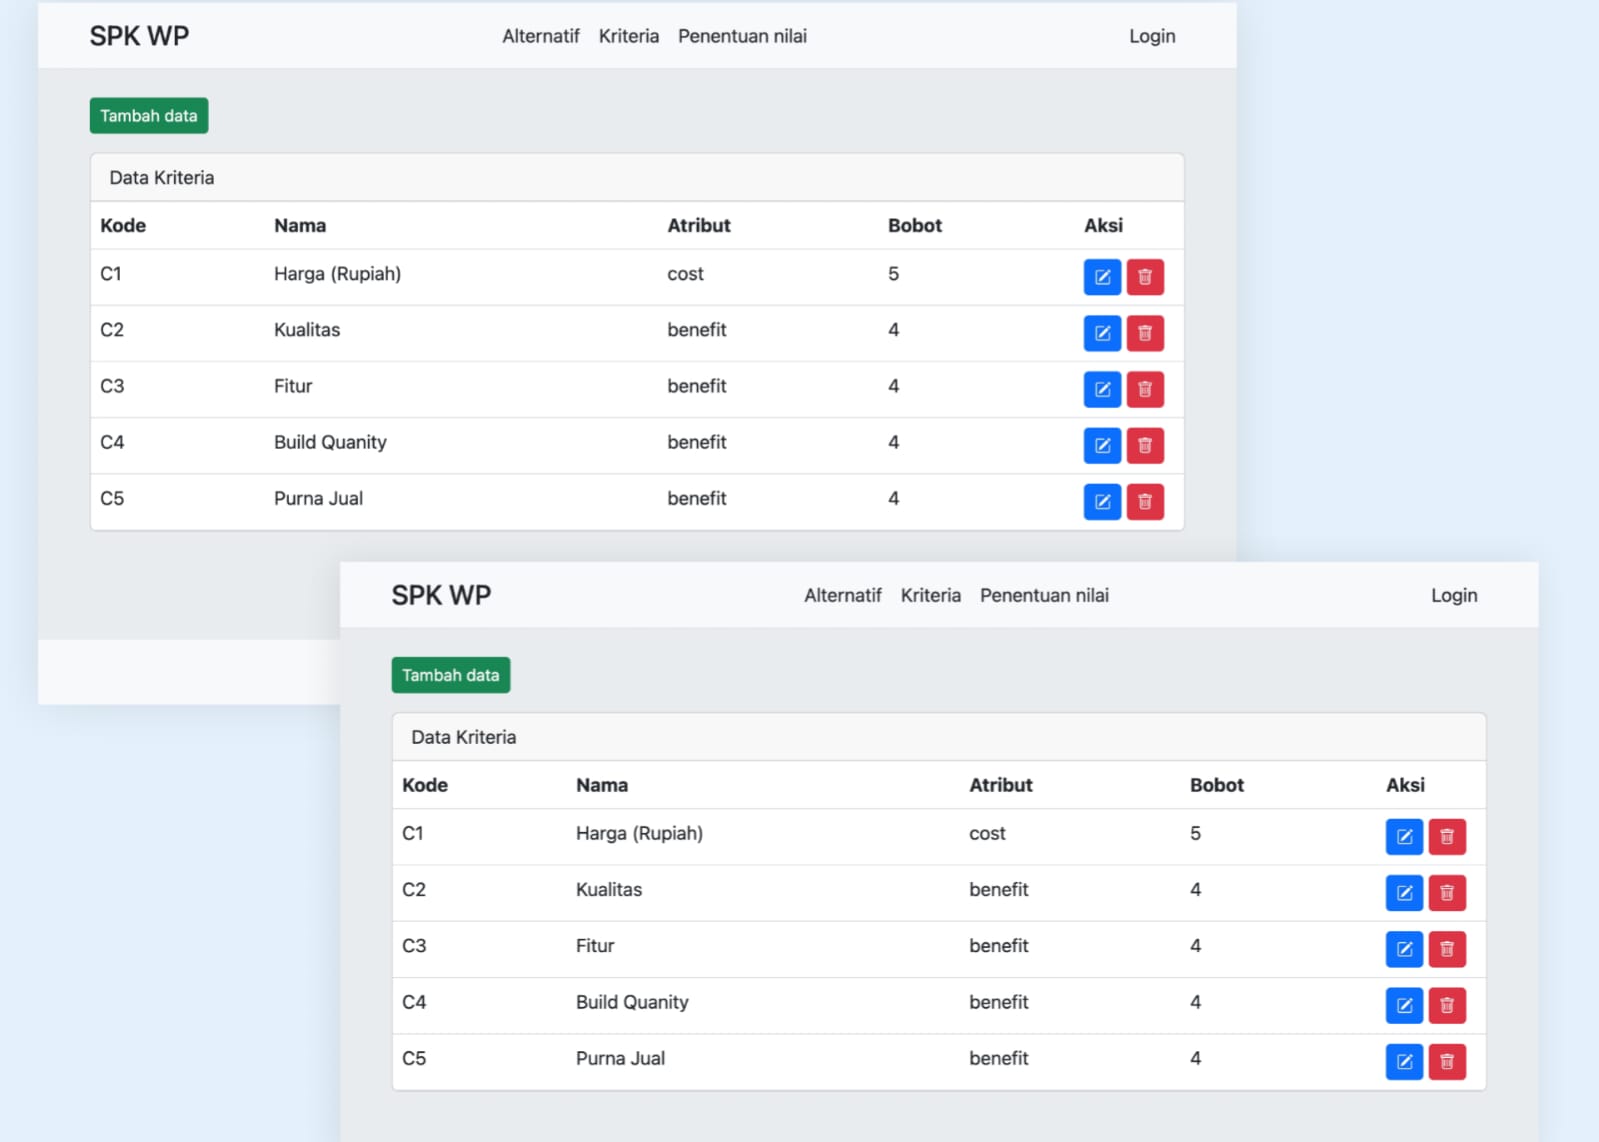Select Alternatif in the lower navbar
1599x1142 pixels.
pyautogui.click(x=842, y=595)
